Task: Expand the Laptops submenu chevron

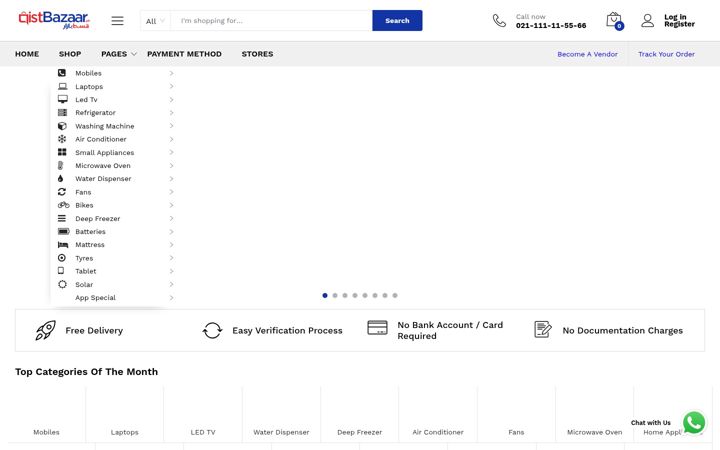Action: (171, 86)
